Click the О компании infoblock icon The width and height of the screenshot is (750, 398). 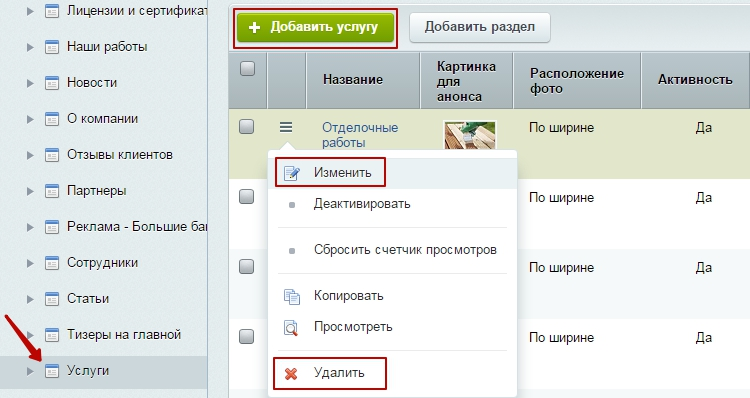pos(52,119)
